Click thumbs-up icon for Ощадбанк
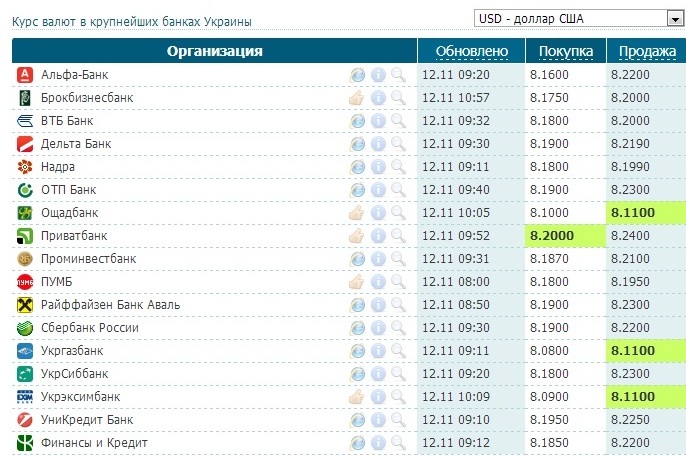The image size is (686, 456). coord(357,213)
